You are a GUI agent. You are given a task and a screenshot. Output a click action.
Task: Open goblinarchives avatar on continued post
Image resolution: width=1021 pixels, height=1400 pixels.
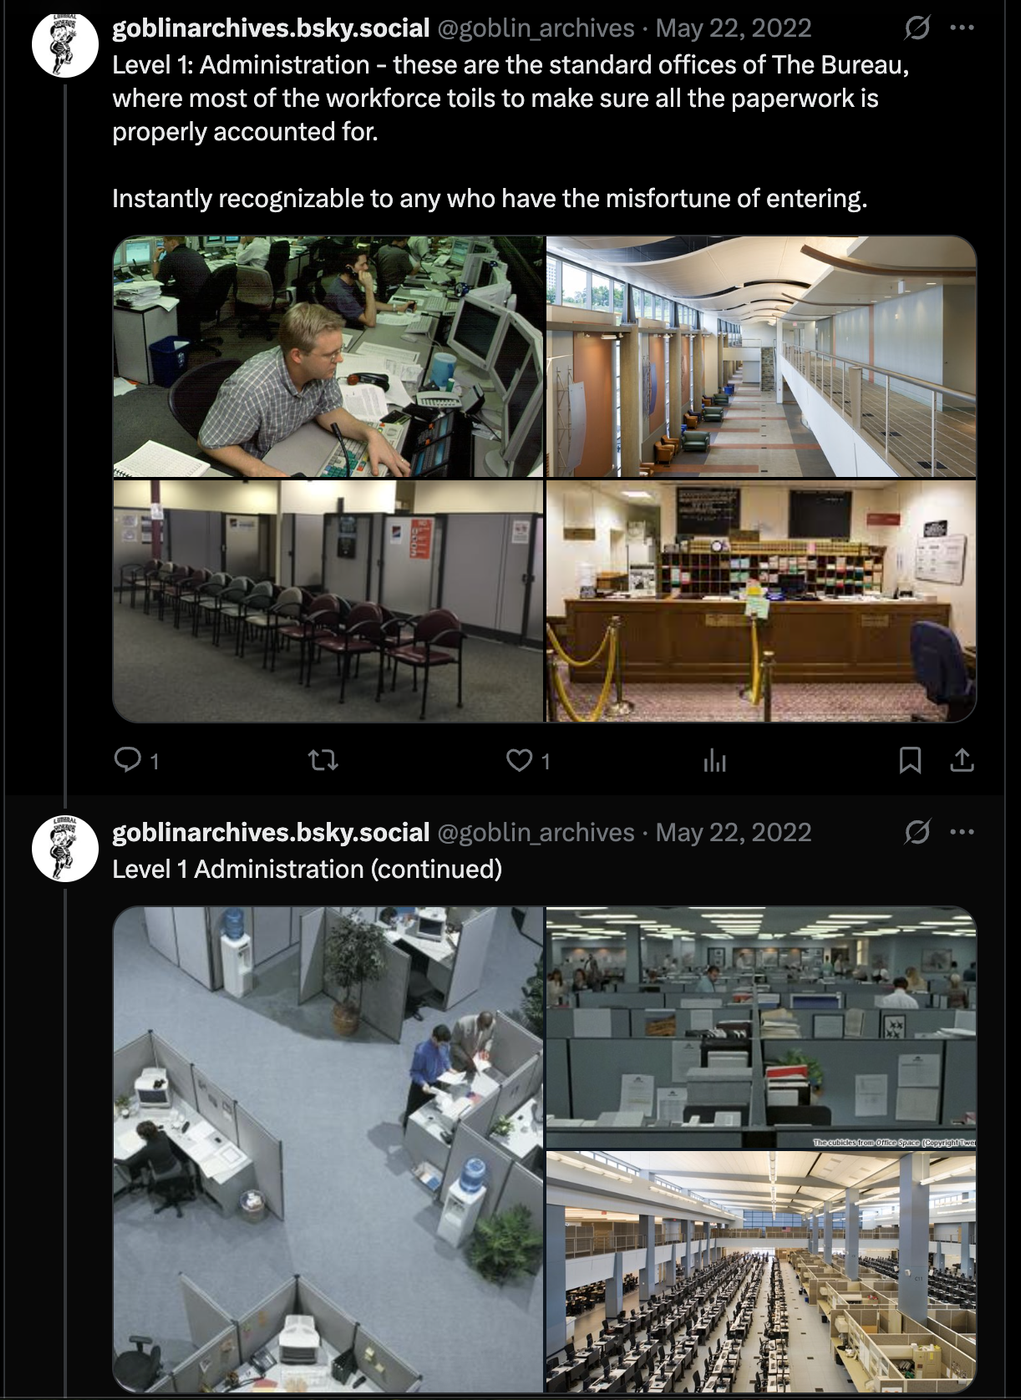tap(65, 849)
